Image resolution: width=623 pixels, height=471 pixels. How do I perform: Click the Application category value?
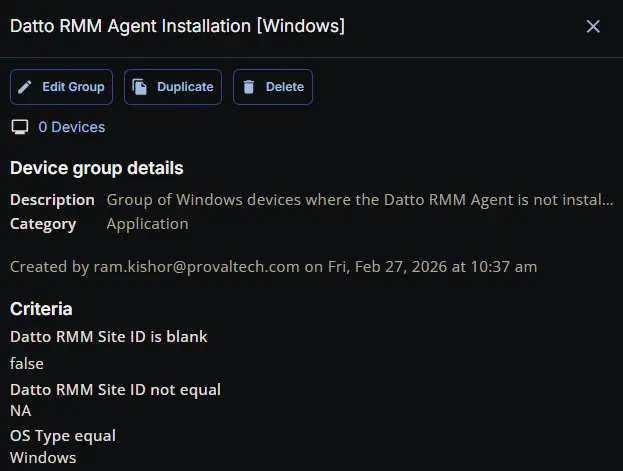(x=147, y=224)
